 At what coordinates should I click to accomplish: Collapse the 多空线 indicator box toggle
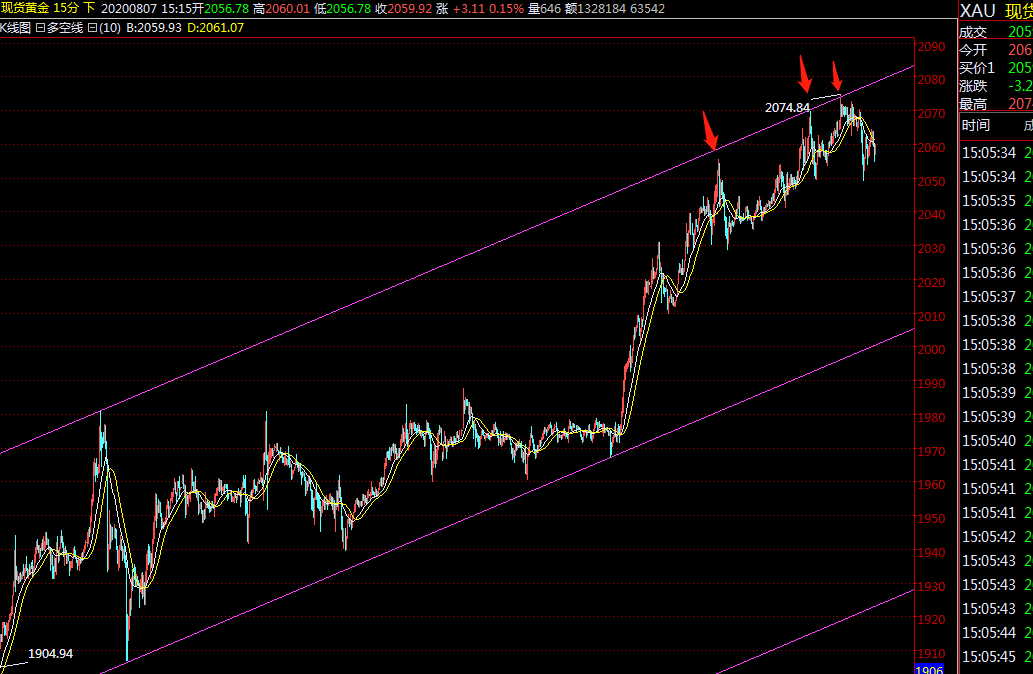[40, 28]
